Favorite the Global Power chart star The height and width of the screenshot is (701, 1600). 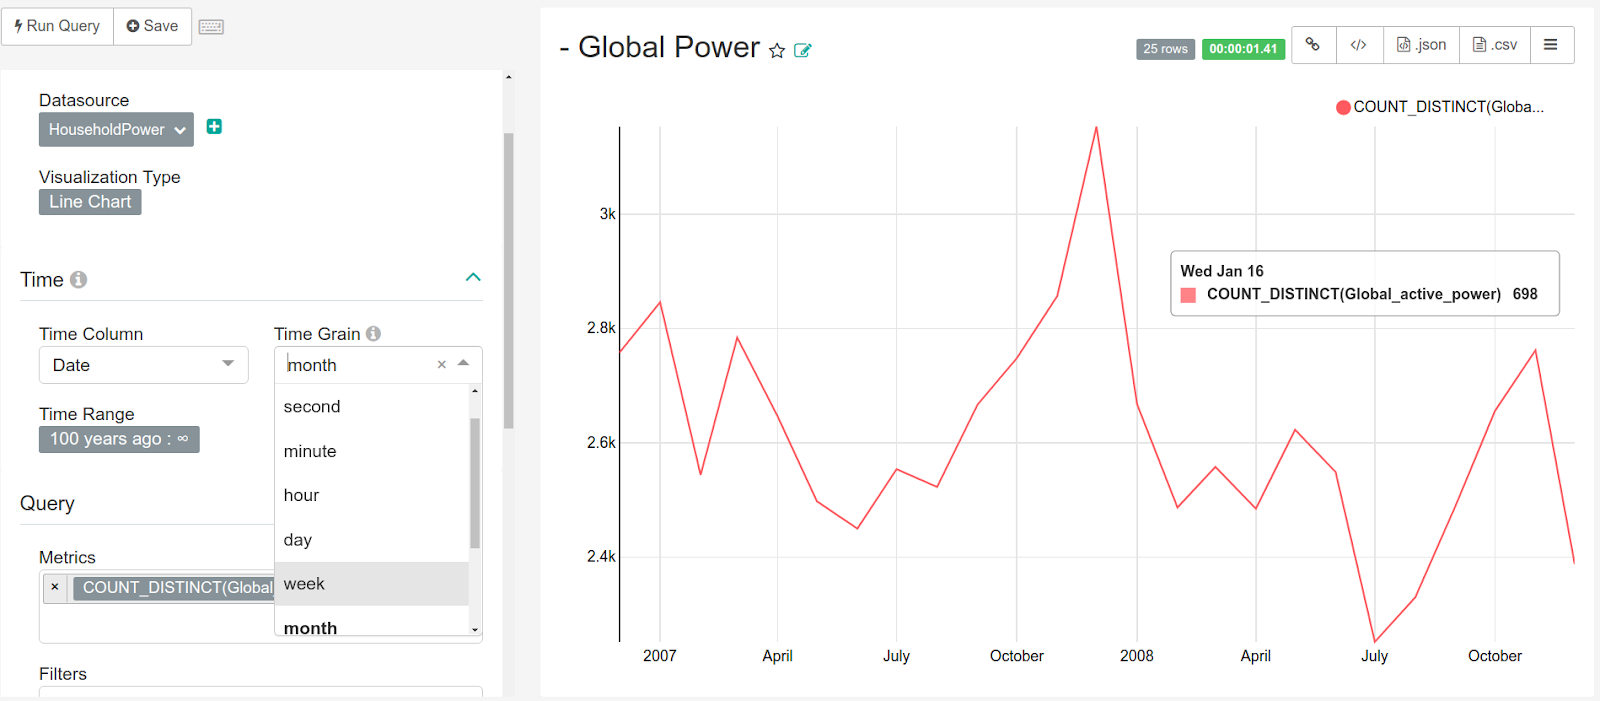tap(777, 51)
